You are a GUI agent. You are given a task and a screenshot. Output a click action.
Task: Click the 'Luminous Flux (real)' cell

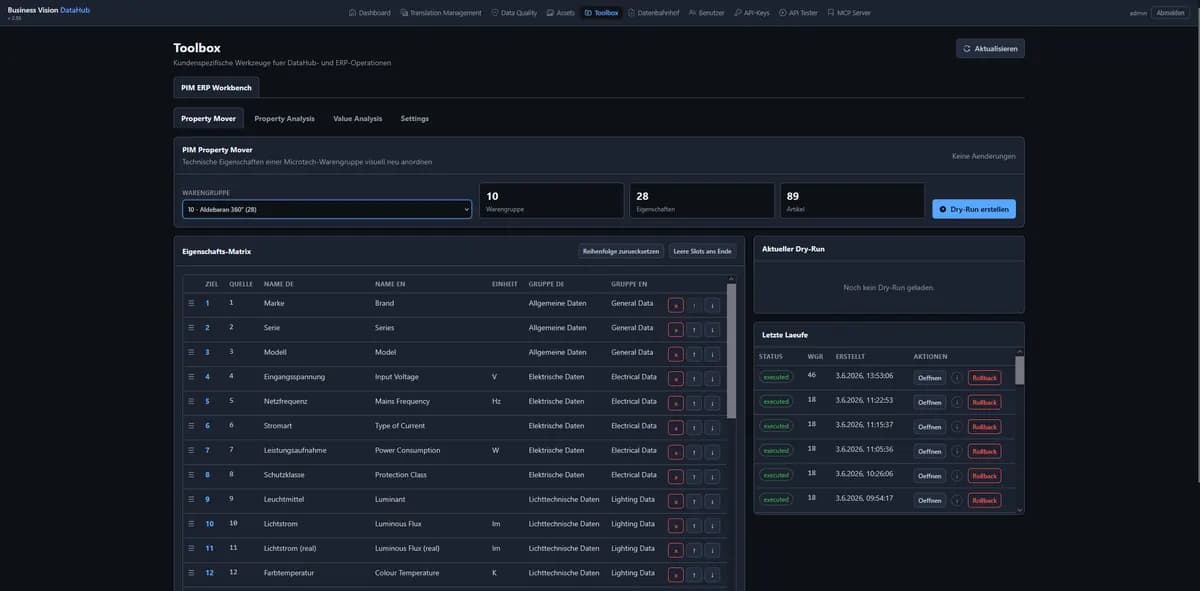click(x=407, y=548)
